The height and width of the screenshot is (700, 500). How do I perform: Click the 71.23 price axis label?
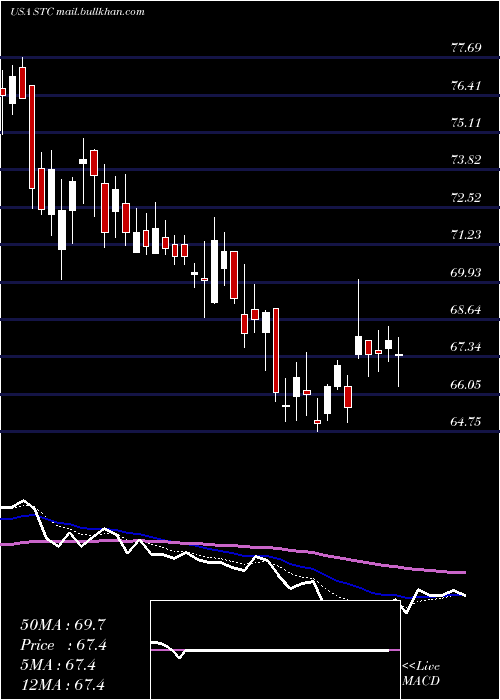pos(466,234)
